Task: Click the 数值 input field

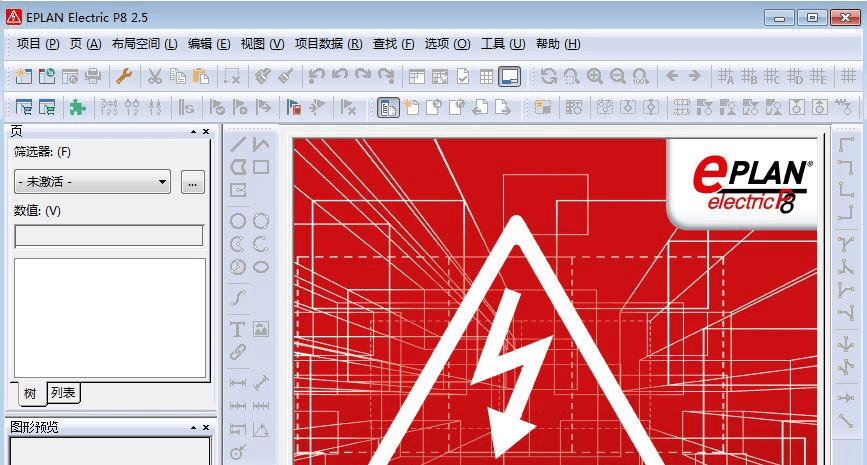Action: [x=109, y=236]
